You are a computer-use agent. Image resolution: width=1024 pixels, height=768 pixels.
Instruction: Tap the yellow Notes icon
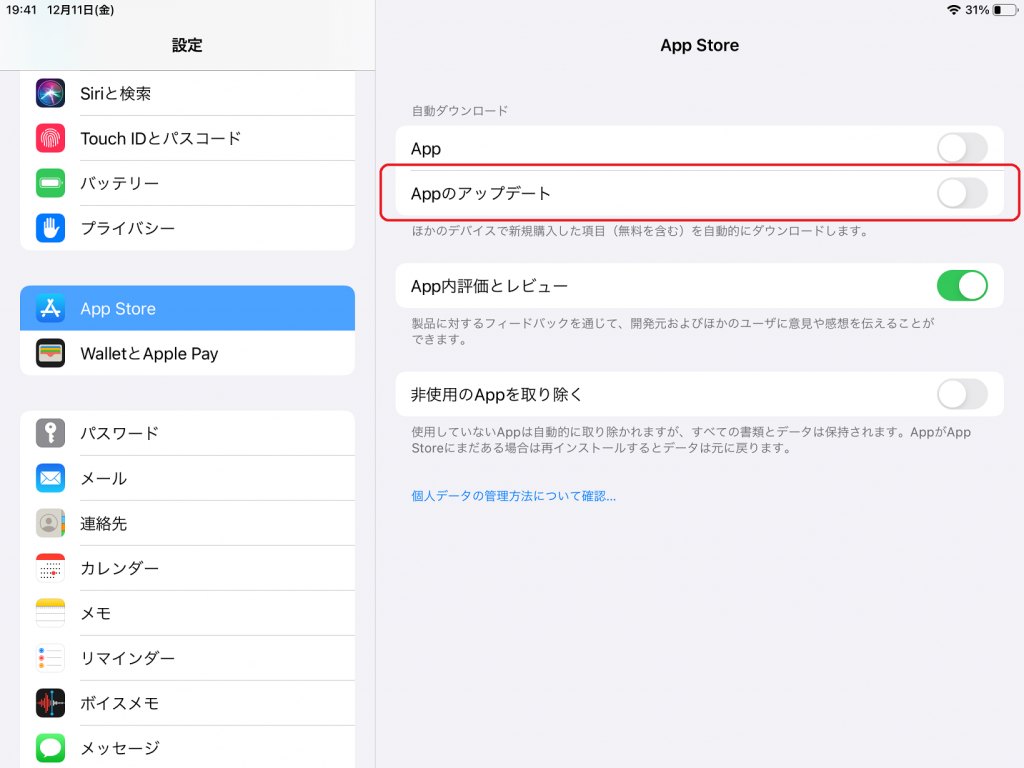click(50, 613)
